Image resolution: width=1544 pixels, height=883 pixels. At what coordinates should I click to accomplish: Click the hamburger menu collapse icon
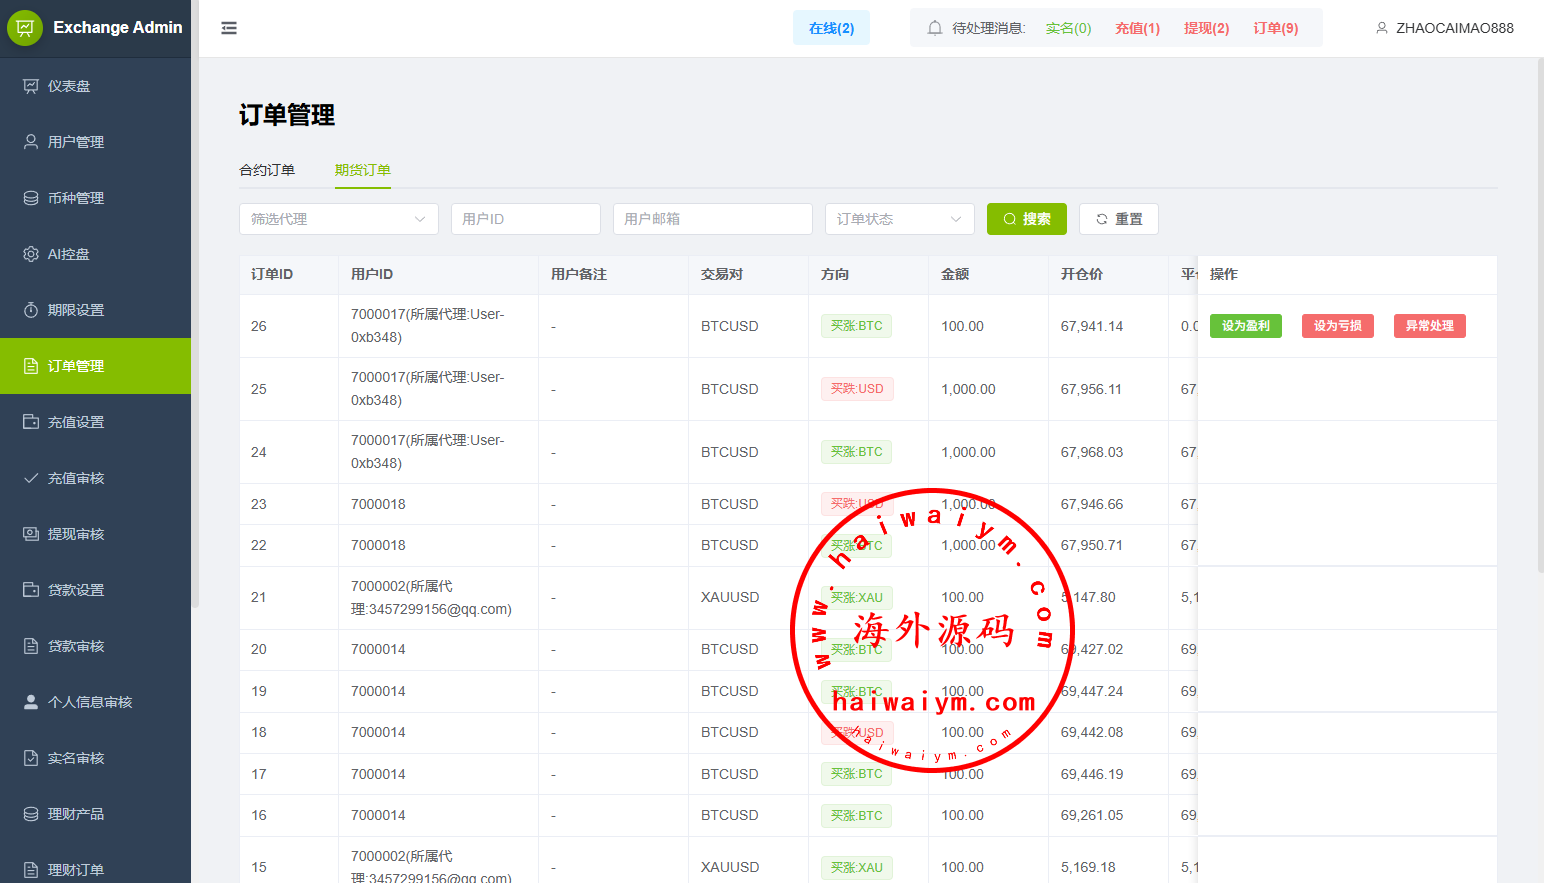coord(229,28)
